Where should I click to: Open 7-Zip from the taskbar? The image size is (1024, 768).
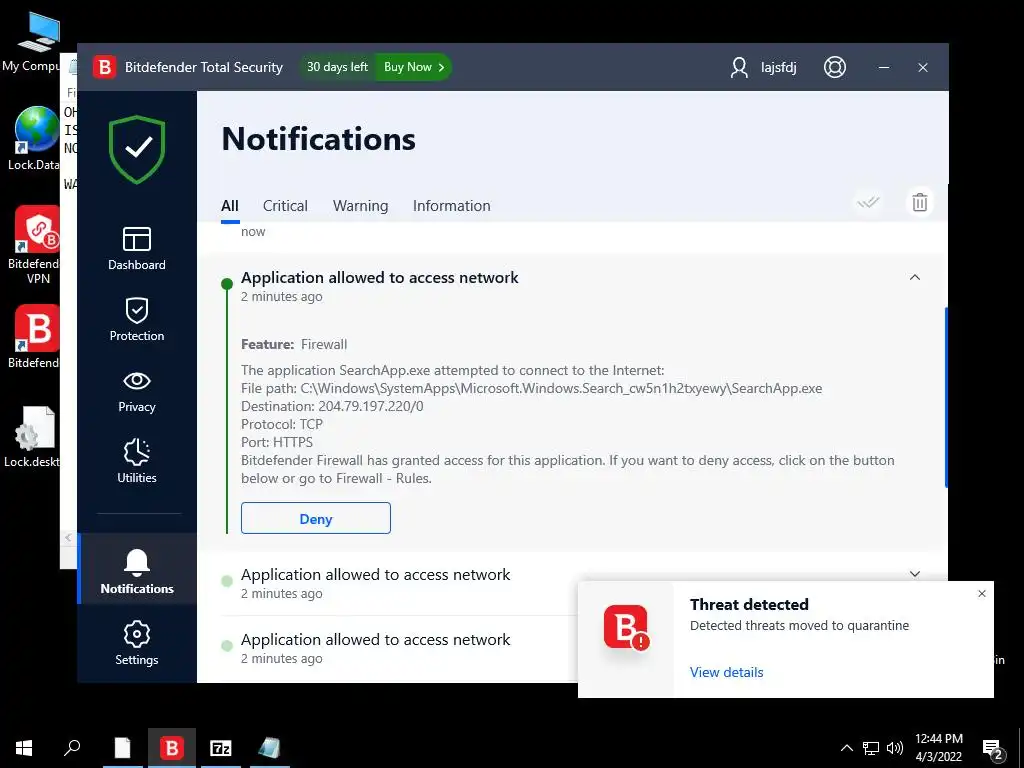pos(221,748)
